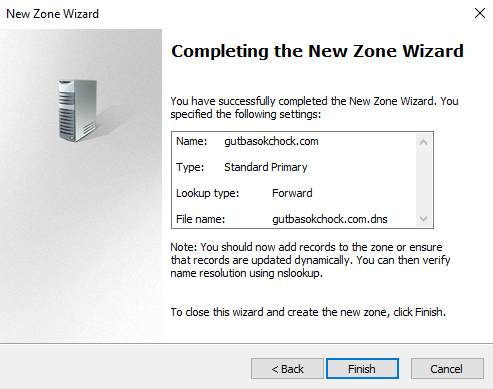This screenshot has width=493, height=389.
Task: Click the New Zone Wizard title bar text
Action: point(52,14)
